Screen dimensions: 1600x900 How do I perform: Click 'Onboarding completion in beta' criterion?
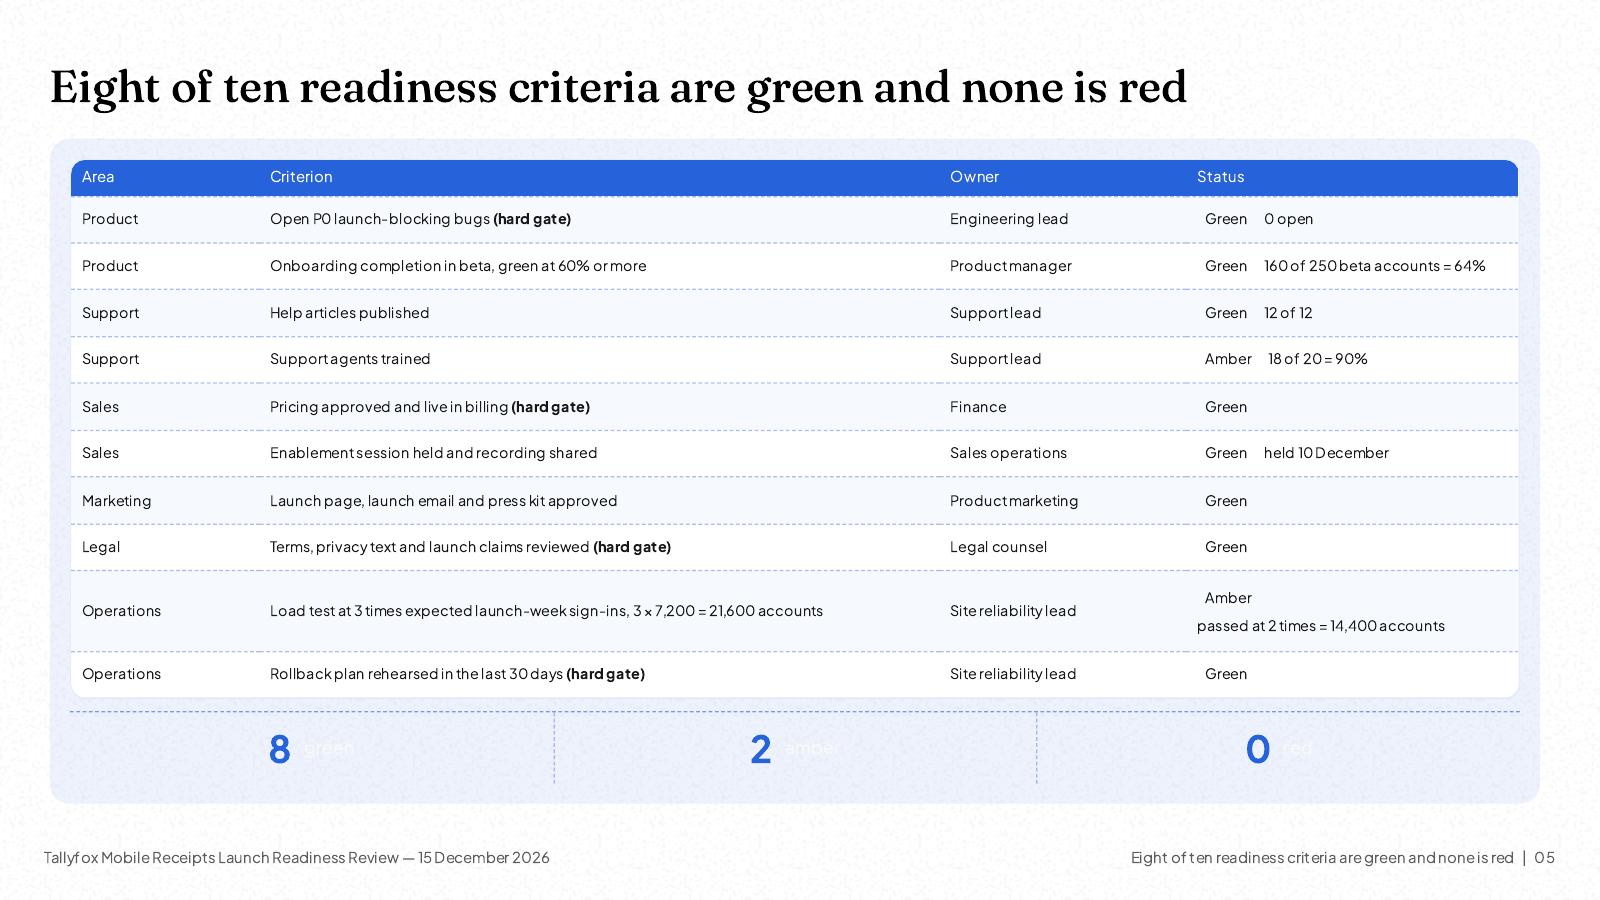[x=458, y=266]
